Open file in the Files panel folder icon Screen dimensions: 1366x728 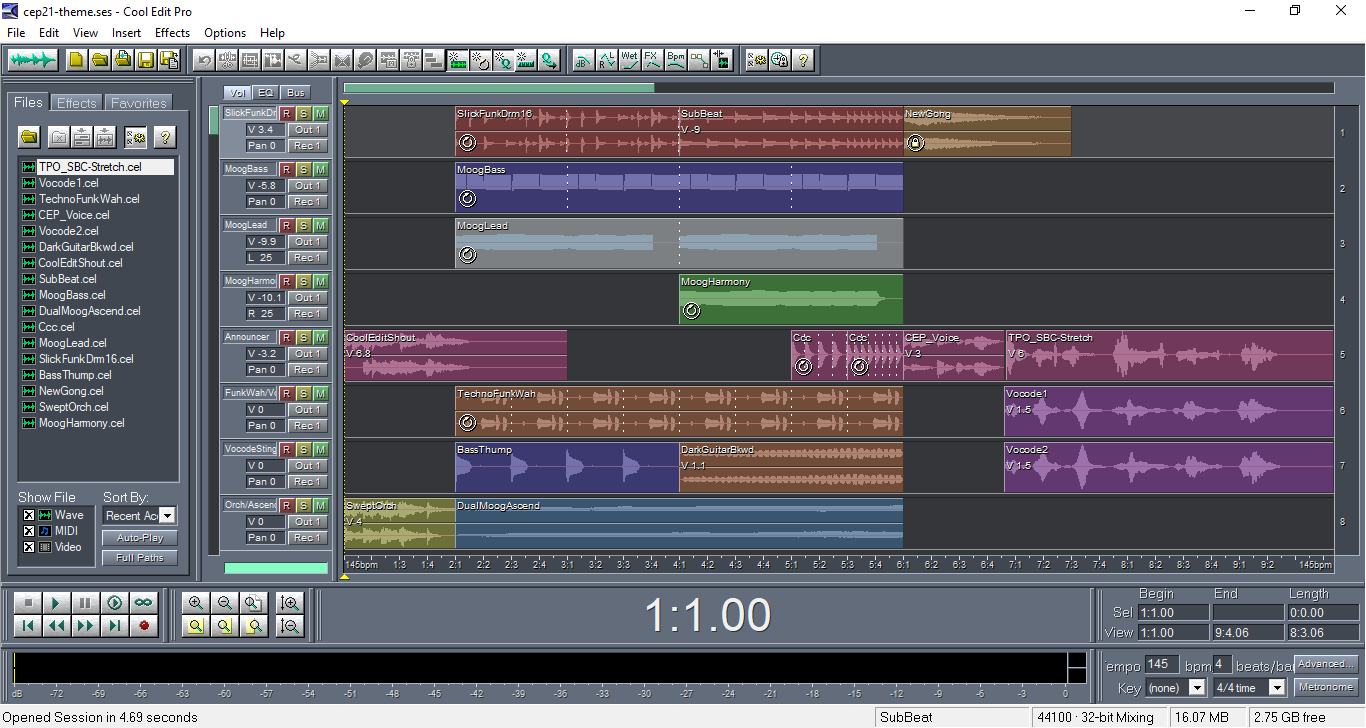pyautogui.click(x=29, y=137)
